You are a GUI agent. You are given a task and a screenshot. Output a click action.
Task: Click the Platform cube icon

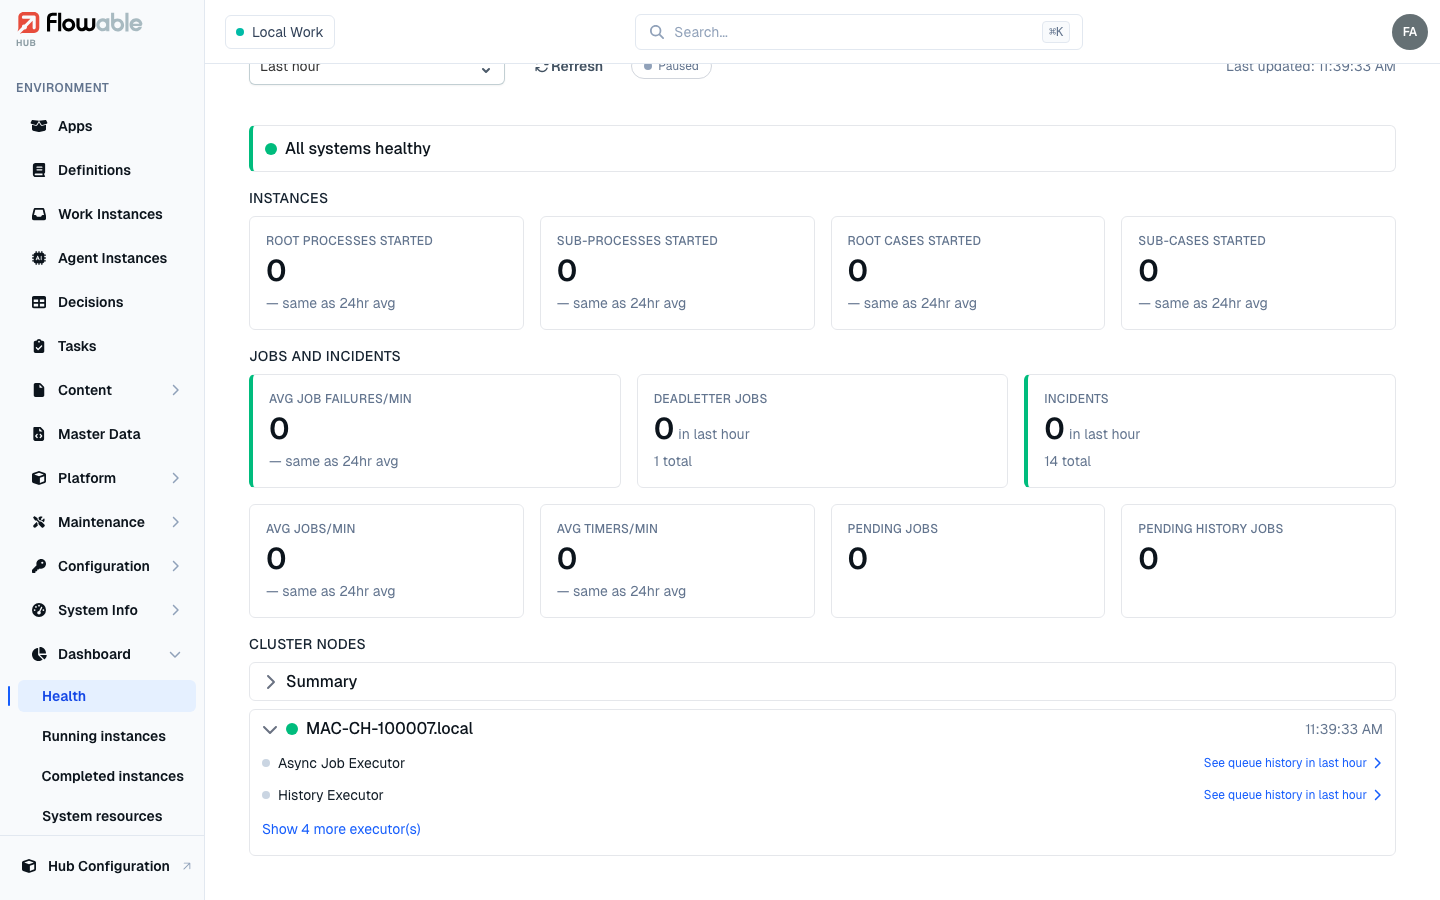click(x=39, y=478)
